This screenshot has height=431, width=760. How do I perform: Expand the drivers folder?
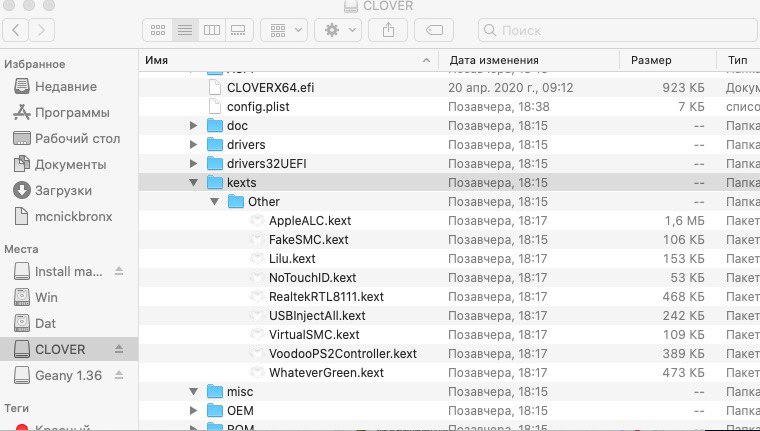[x=194, y=144]
